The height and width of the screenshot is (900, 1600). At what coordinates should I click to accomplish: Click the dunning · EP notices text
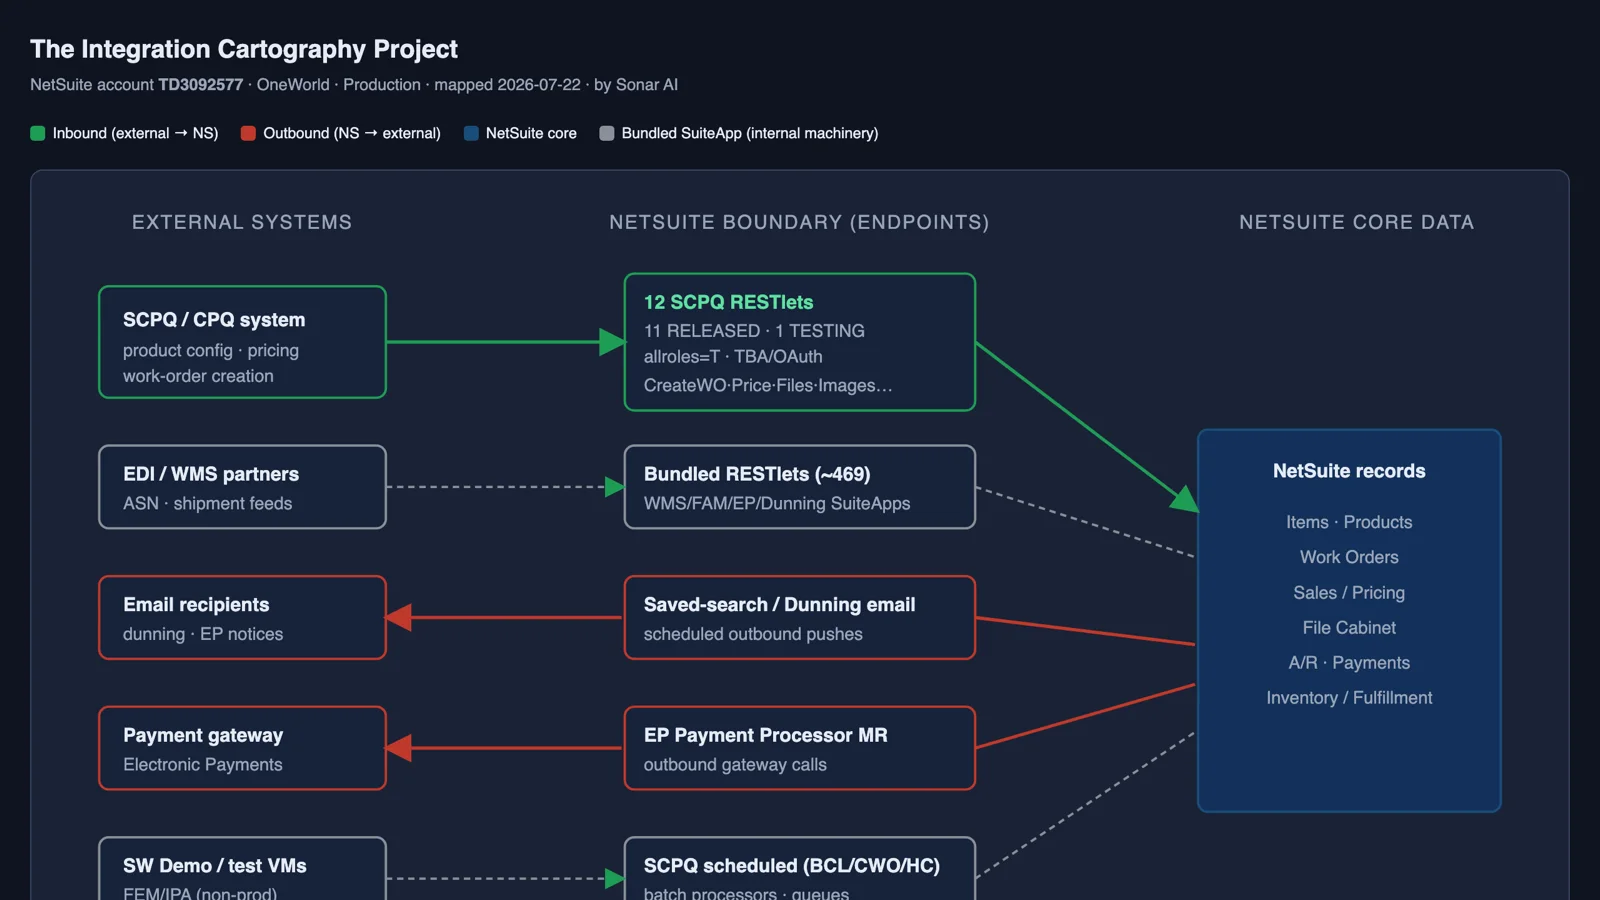pyautogui.click(x=203, y=634)
